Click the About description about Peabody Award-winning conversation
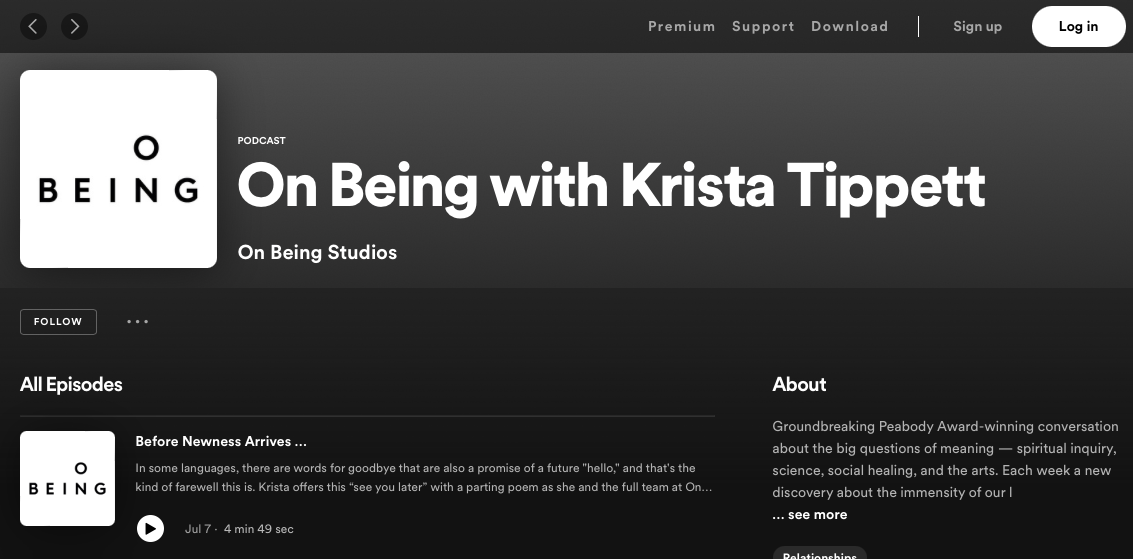The height and width of the screenshot is (559, 1133). click(945, 459)
